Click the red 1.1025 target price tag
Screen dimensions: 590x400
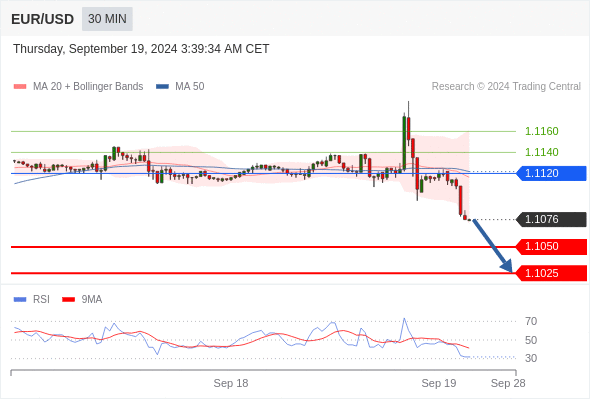[x=551, y=273]
